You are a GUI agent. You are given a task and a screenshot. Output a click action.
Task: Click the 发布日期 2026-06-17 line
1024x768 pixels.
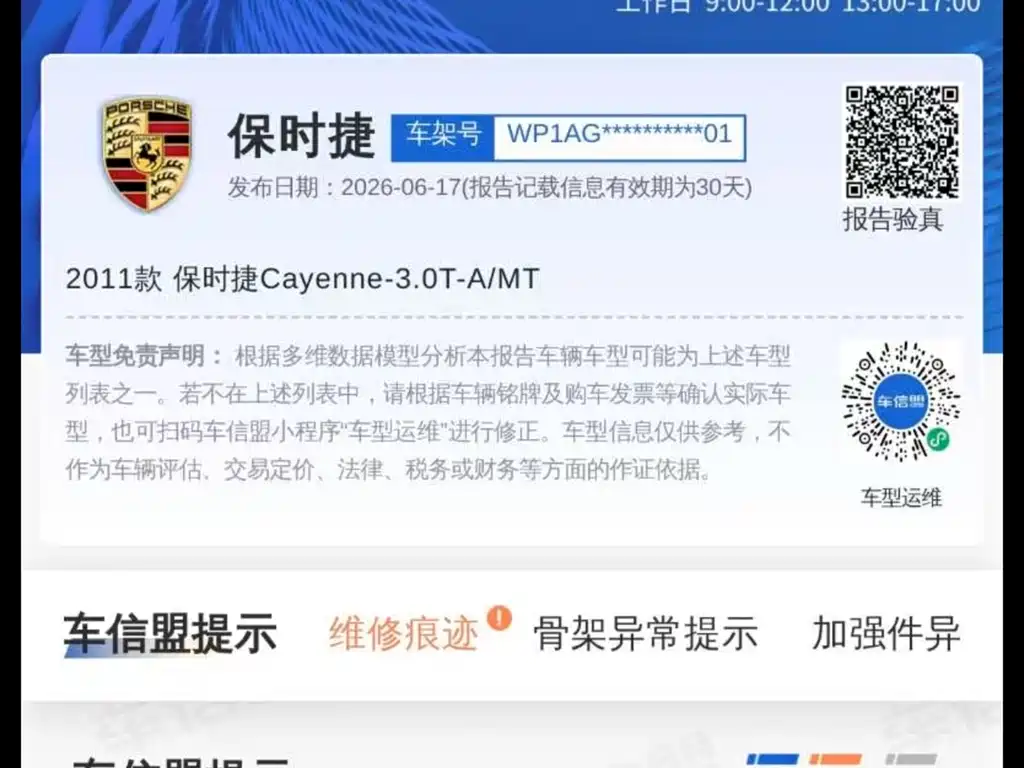pyautogui.click(x=490, y=188)
